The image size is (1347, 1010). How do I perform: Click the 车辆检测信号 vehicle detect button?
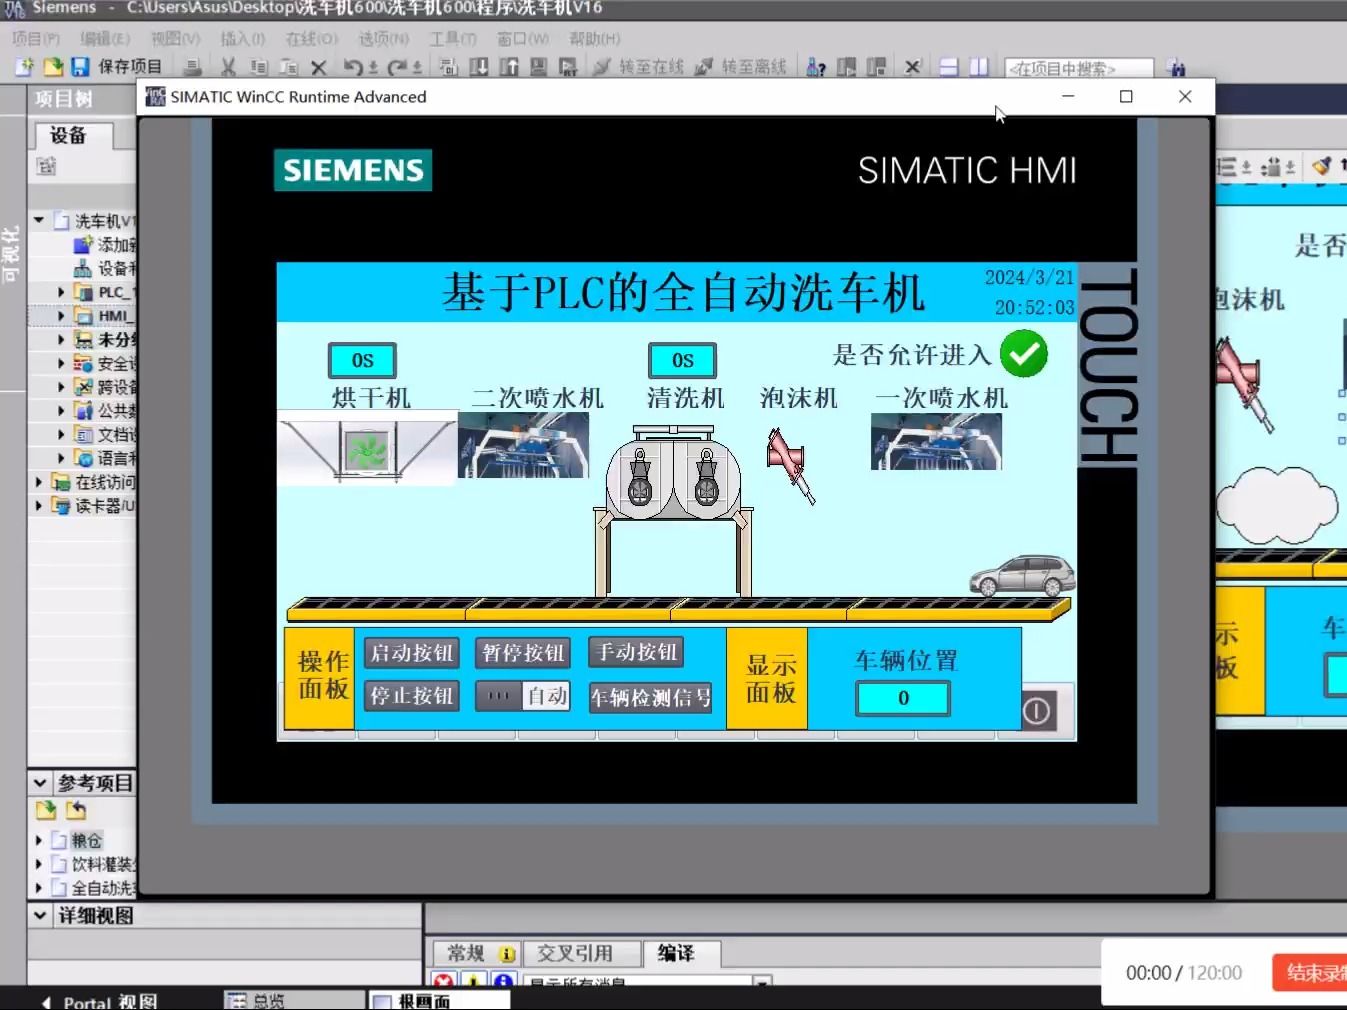click(650, 697)
